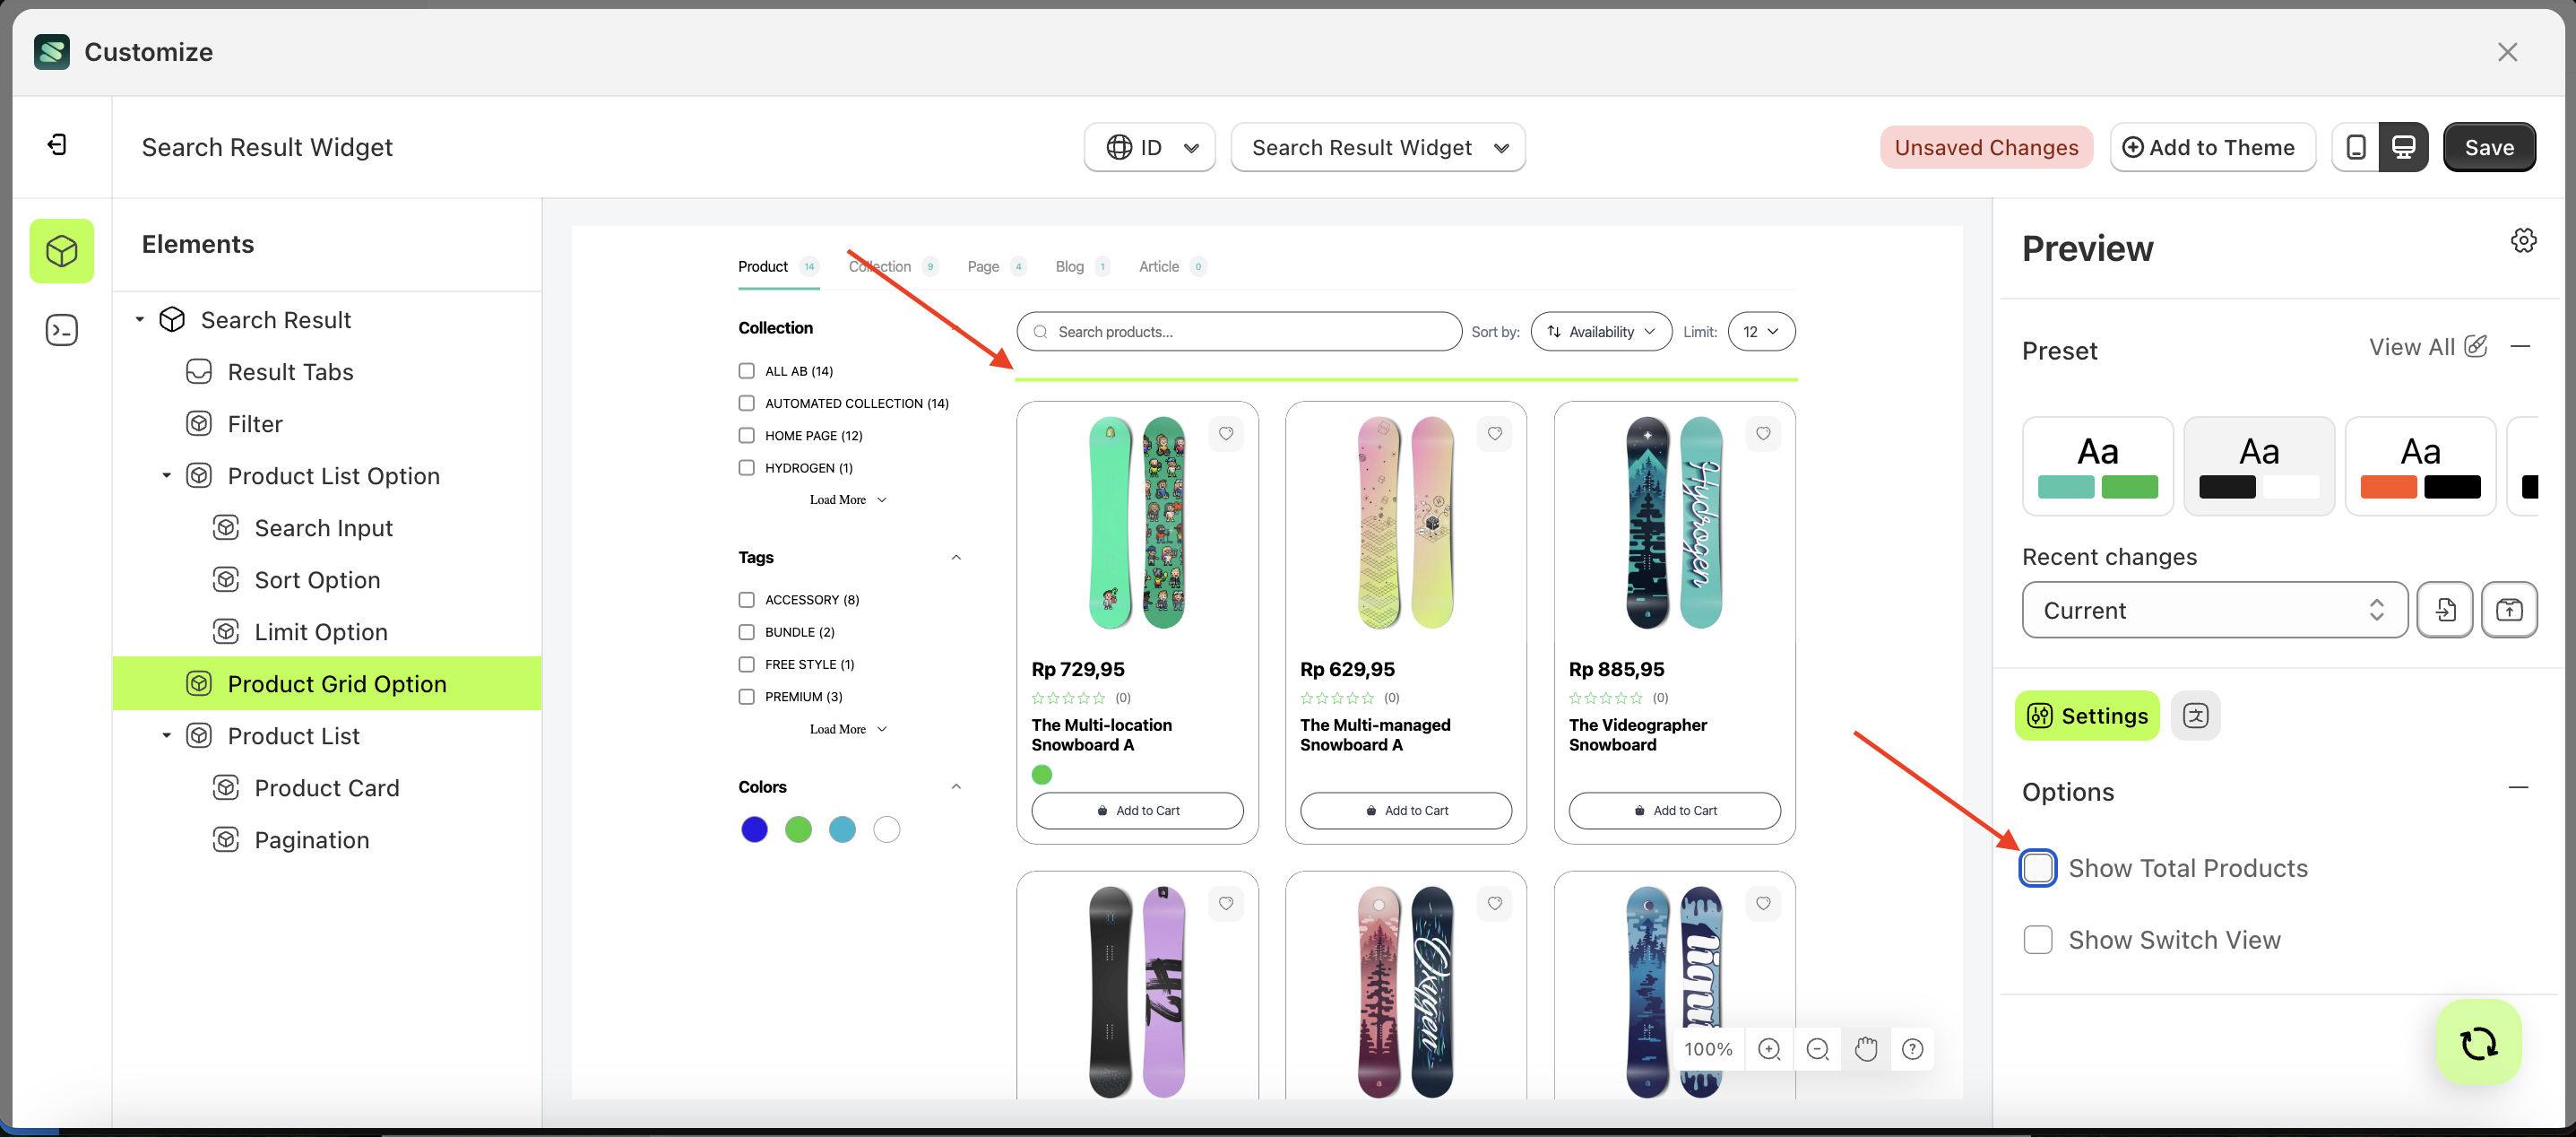Switch to mobile preview mode
The width and height of the screenshot is (2576, 1137).
click(2355, 147)
